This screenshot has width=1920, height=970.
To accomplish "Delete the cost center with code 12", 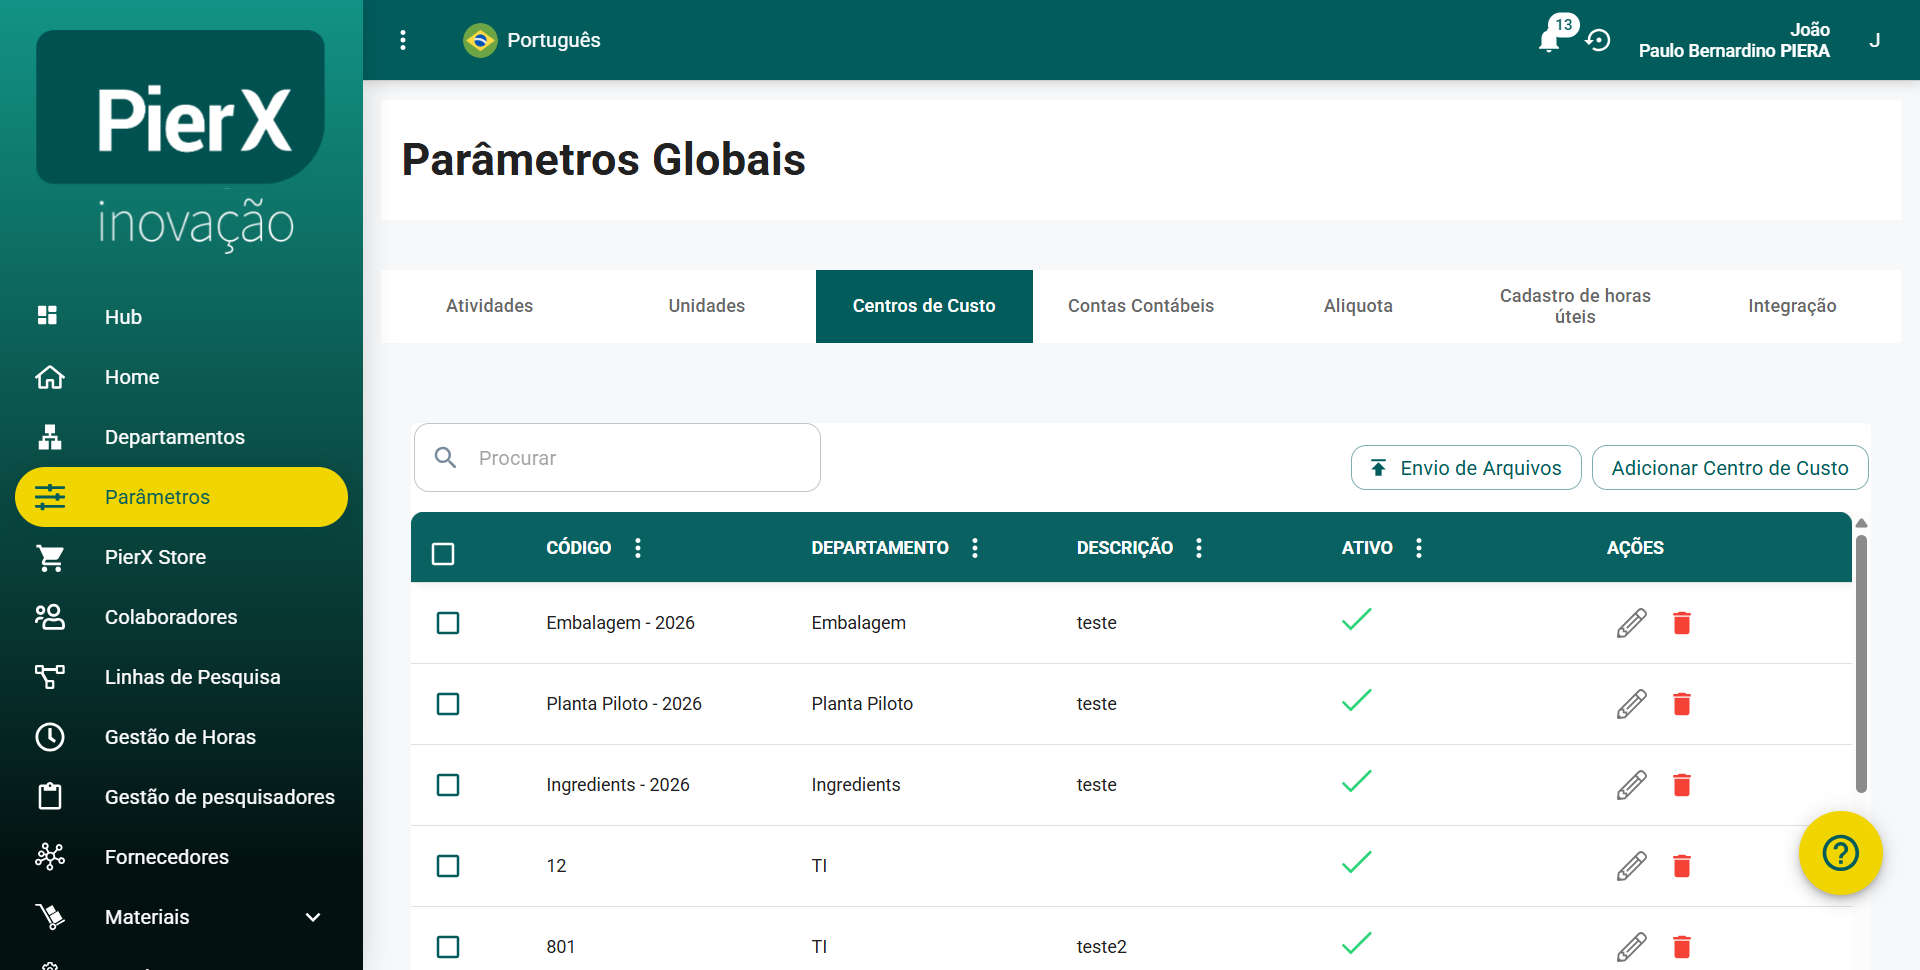I will tap(1681, 866).
